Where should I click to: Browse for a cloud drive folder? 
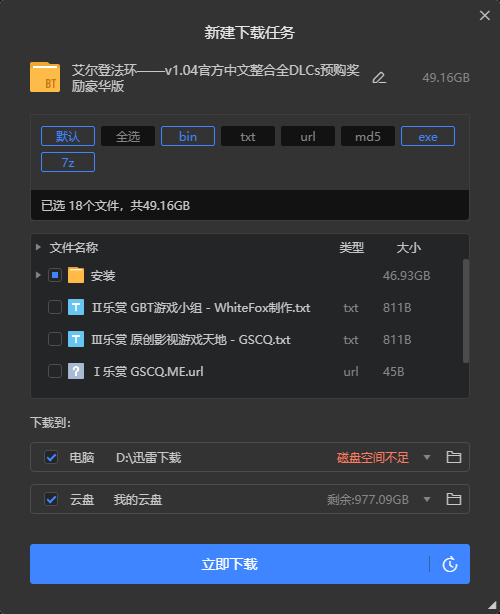pyautogui.click(x=454, y=499)
